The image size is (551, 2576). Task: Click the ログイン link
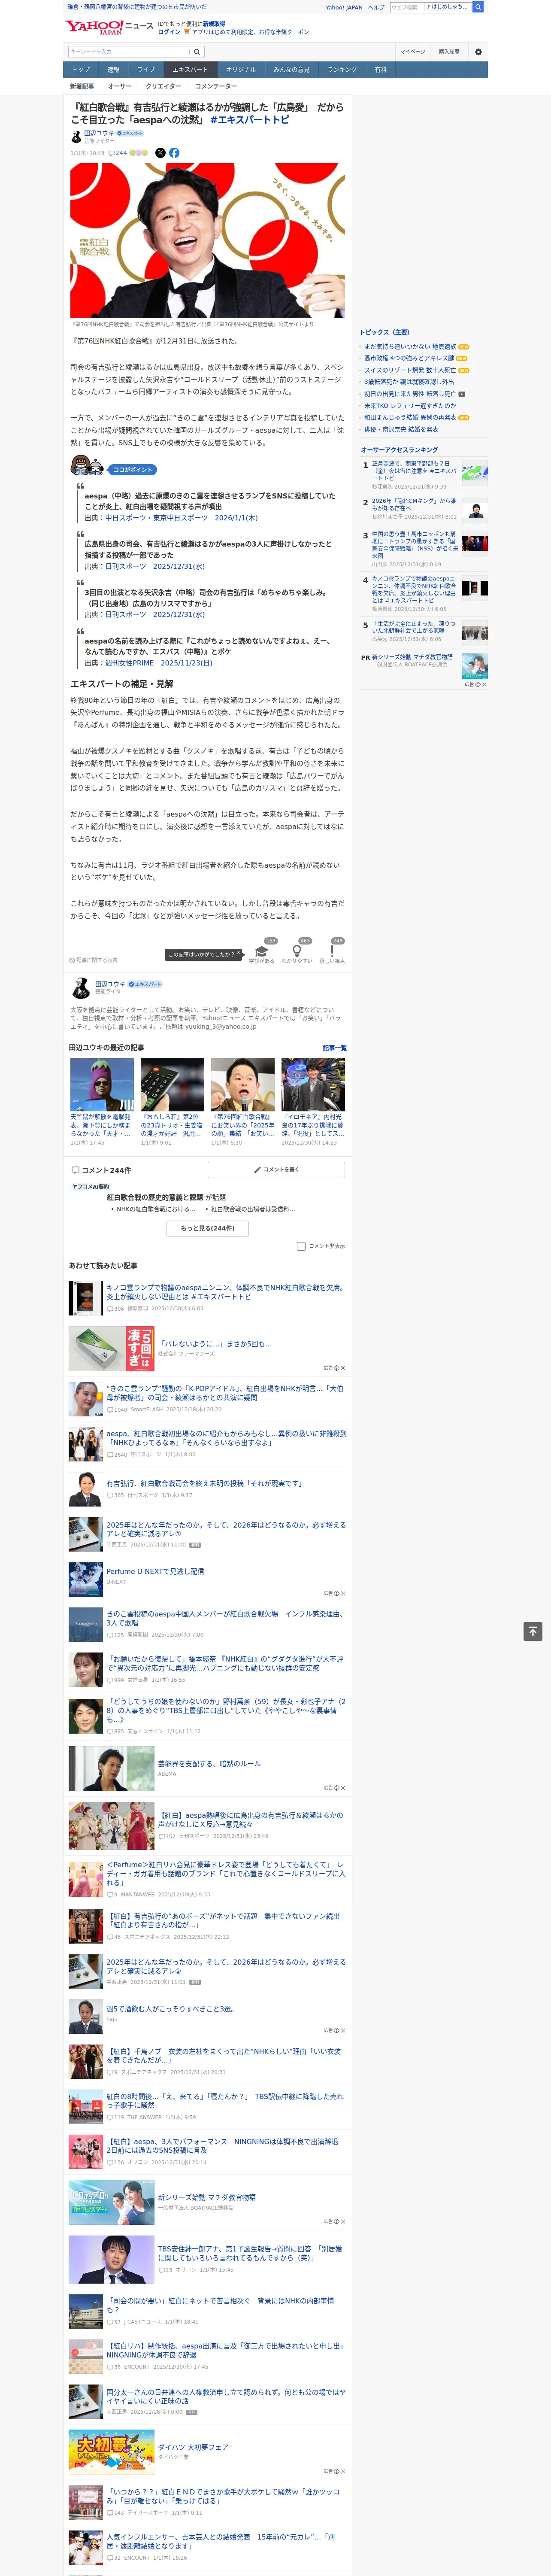(x=169, y=32)
